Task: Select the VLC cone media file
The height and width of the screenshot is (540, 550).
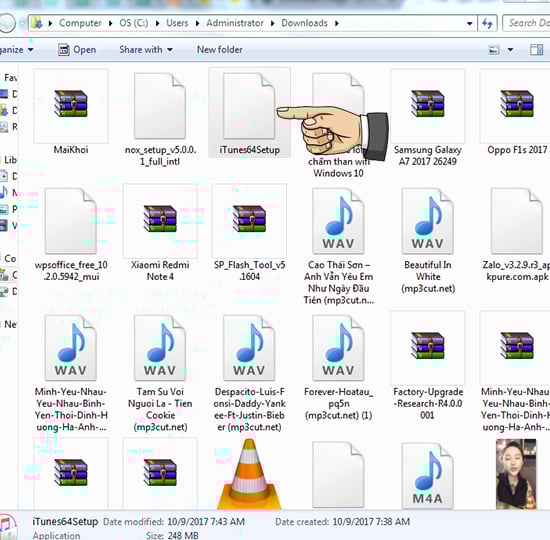Action: (x=249, y=474)
